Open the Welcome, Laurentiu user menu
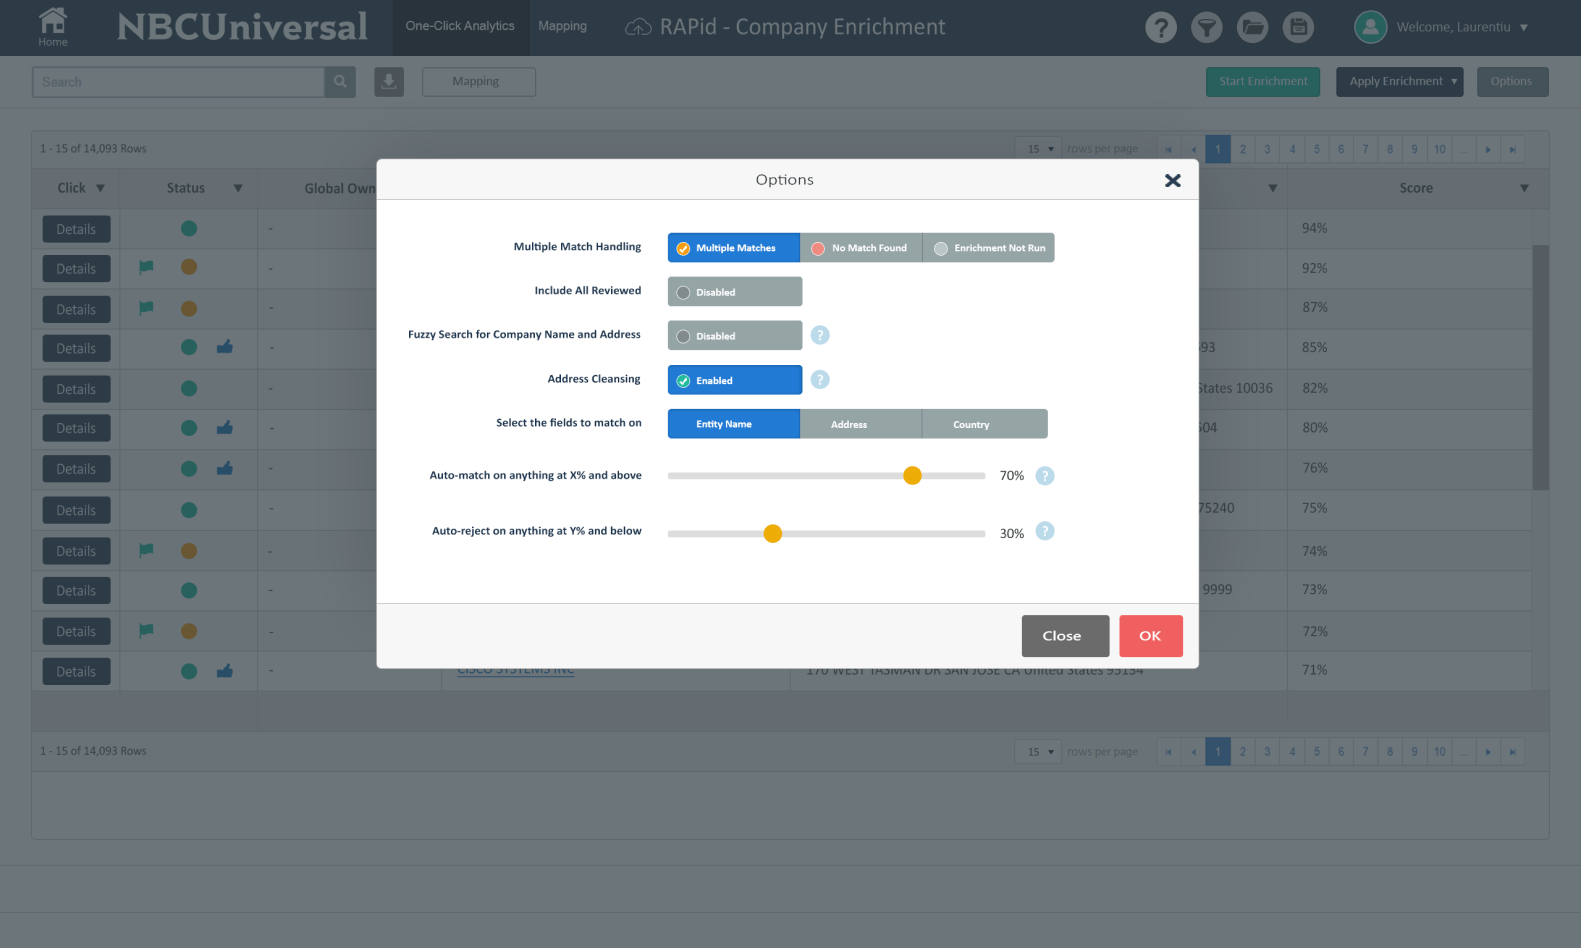This screenshot has width=1581, height=948. [x=1462, y=27]
